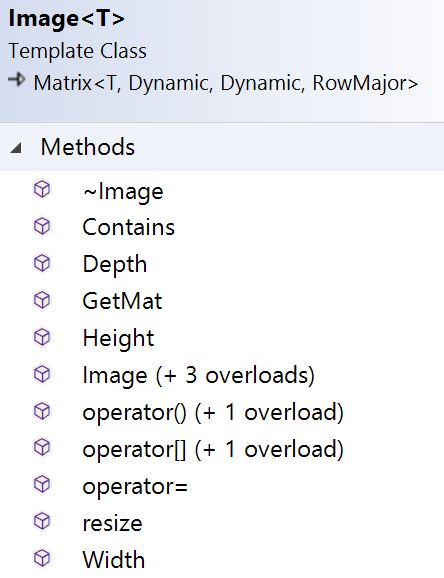The width and height of the screenshot is (444, 578).
Task: Select the icon beside operator=
Action: (42, 484)
